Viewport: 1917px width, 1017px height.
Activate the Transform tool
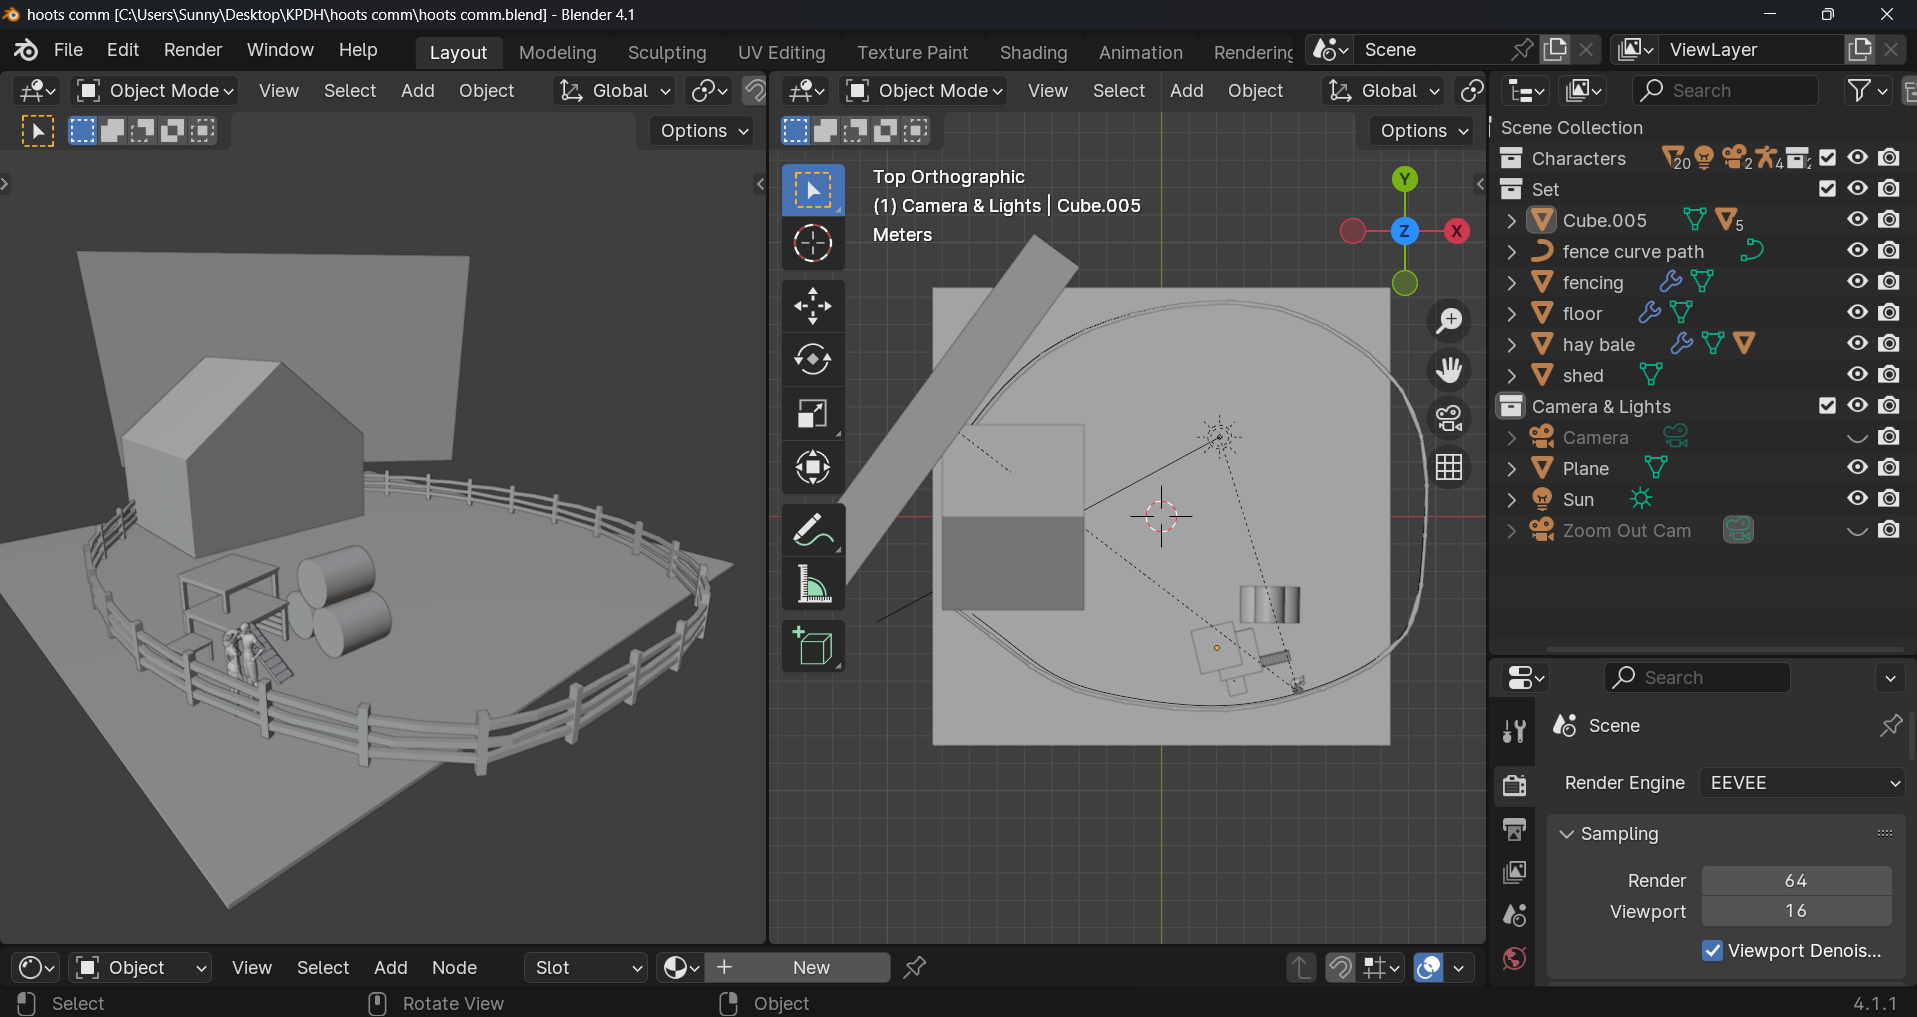(x=813, y=467)
